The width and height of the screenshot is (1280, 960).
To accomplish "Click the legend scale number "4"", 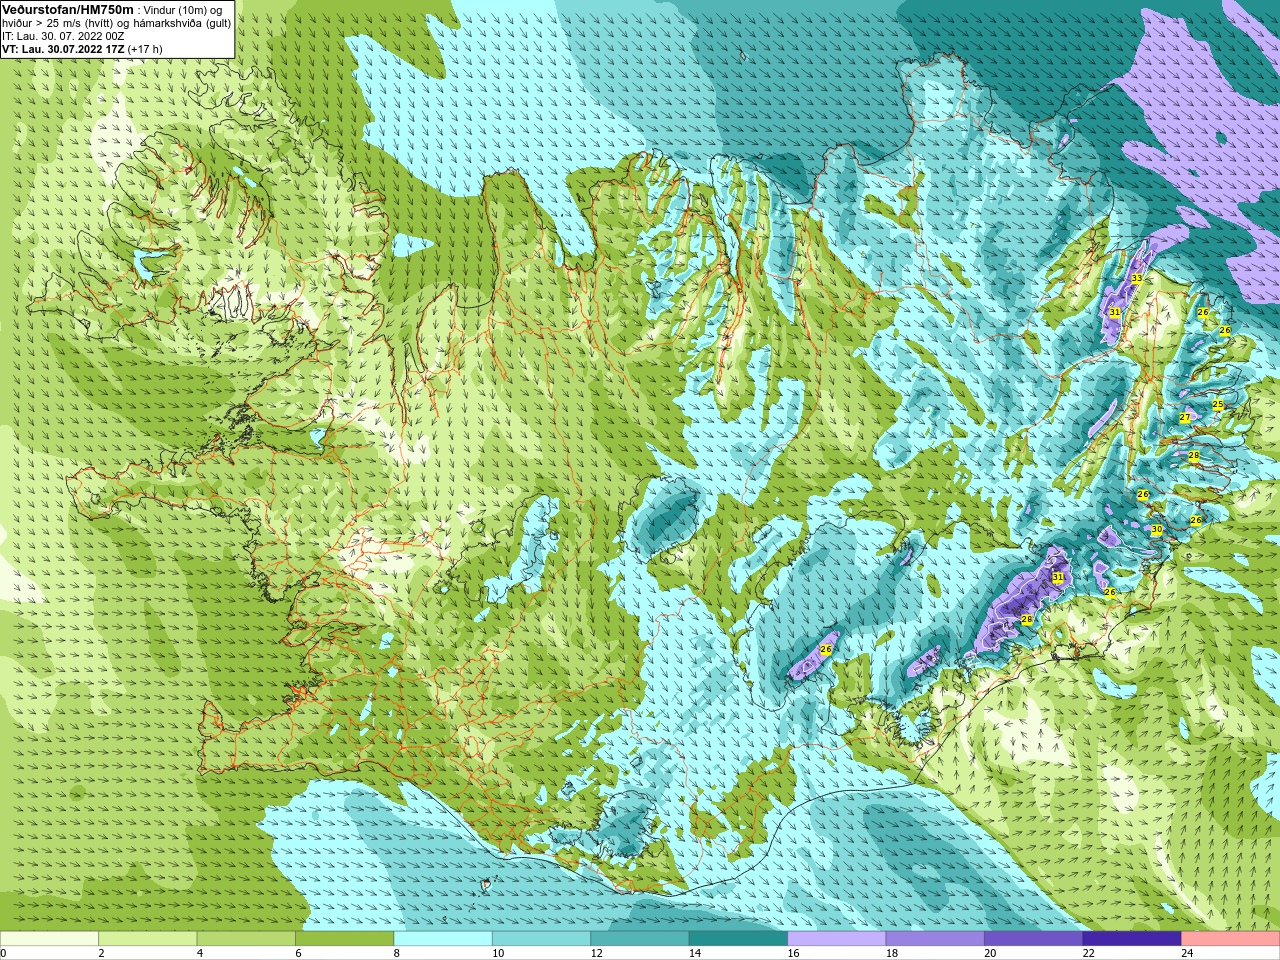I will click(x=200, y=953).
